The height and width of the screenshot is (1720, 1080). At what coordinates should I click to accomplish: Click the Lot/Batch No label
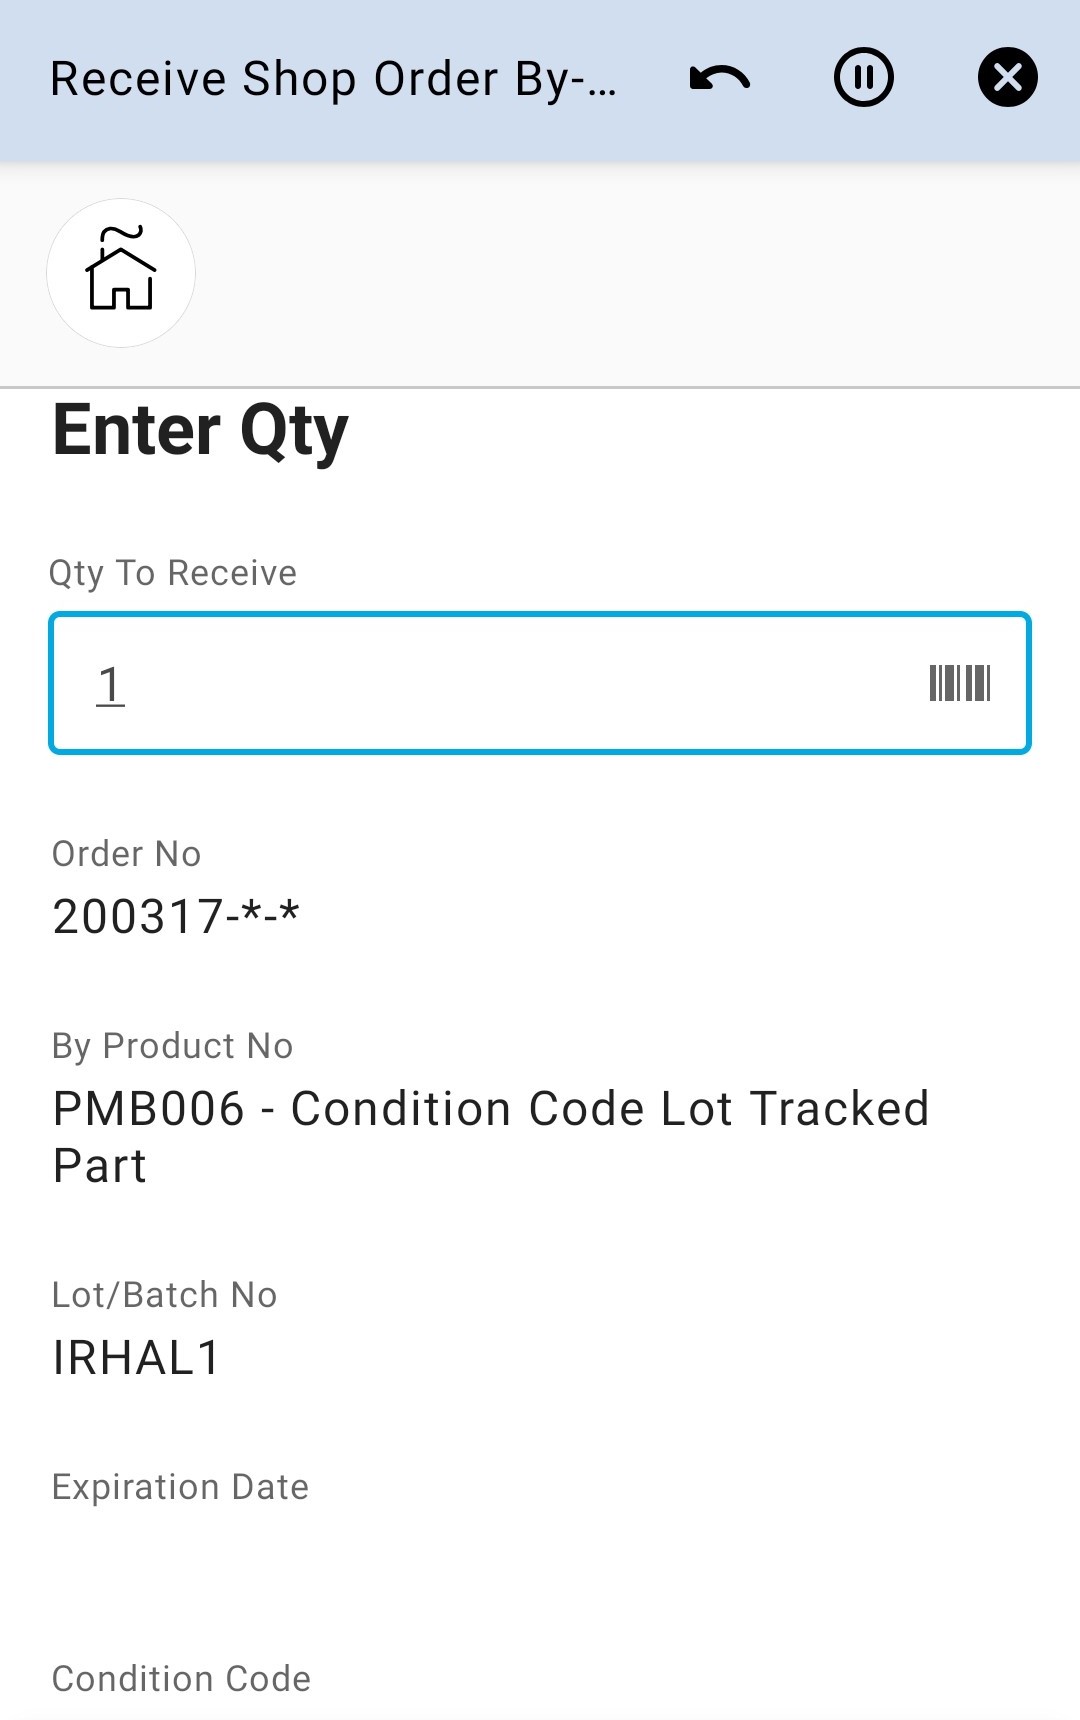point(165,1295)
